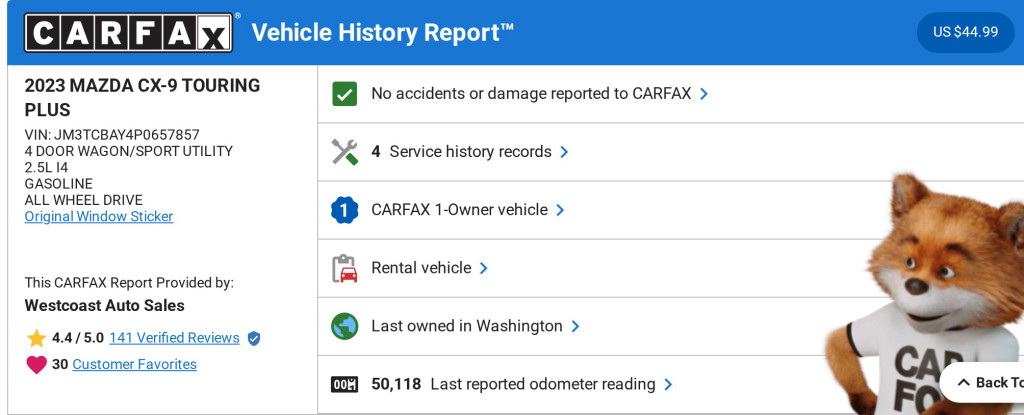Click the blue verified shield badge
The height and width of the screenshot is (415, 1024).
(254, 339)
